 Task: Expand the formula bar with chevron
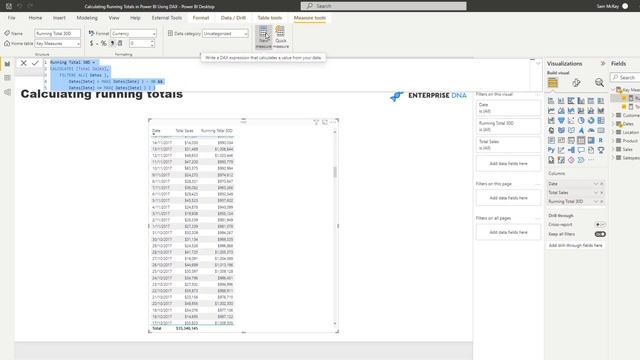click(538, 63)
